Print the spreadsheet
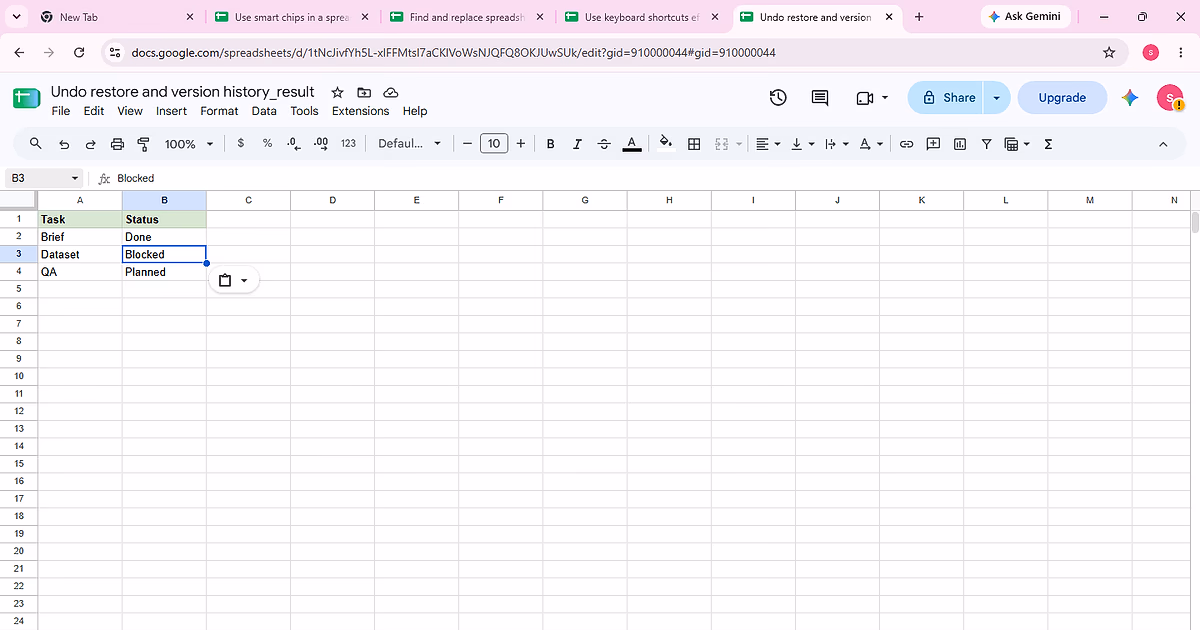Image resolution: width=1200 pixels, height=630 pixels. coord(117,144)
